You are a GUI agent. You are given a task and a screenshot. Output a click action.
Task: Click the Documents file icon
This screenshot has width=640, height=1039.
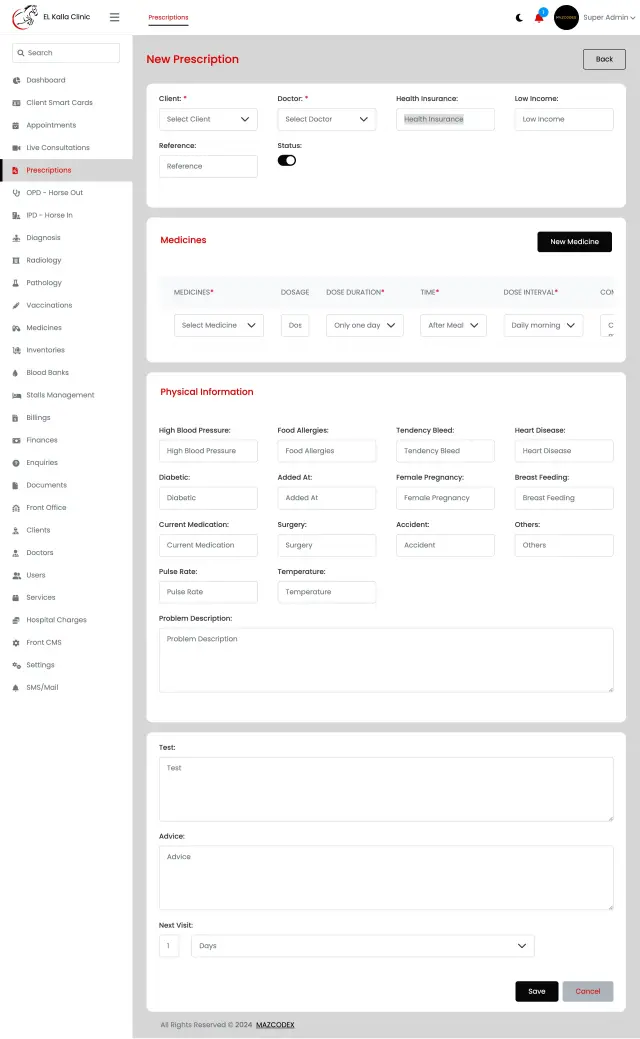click(x=16, y=486)
